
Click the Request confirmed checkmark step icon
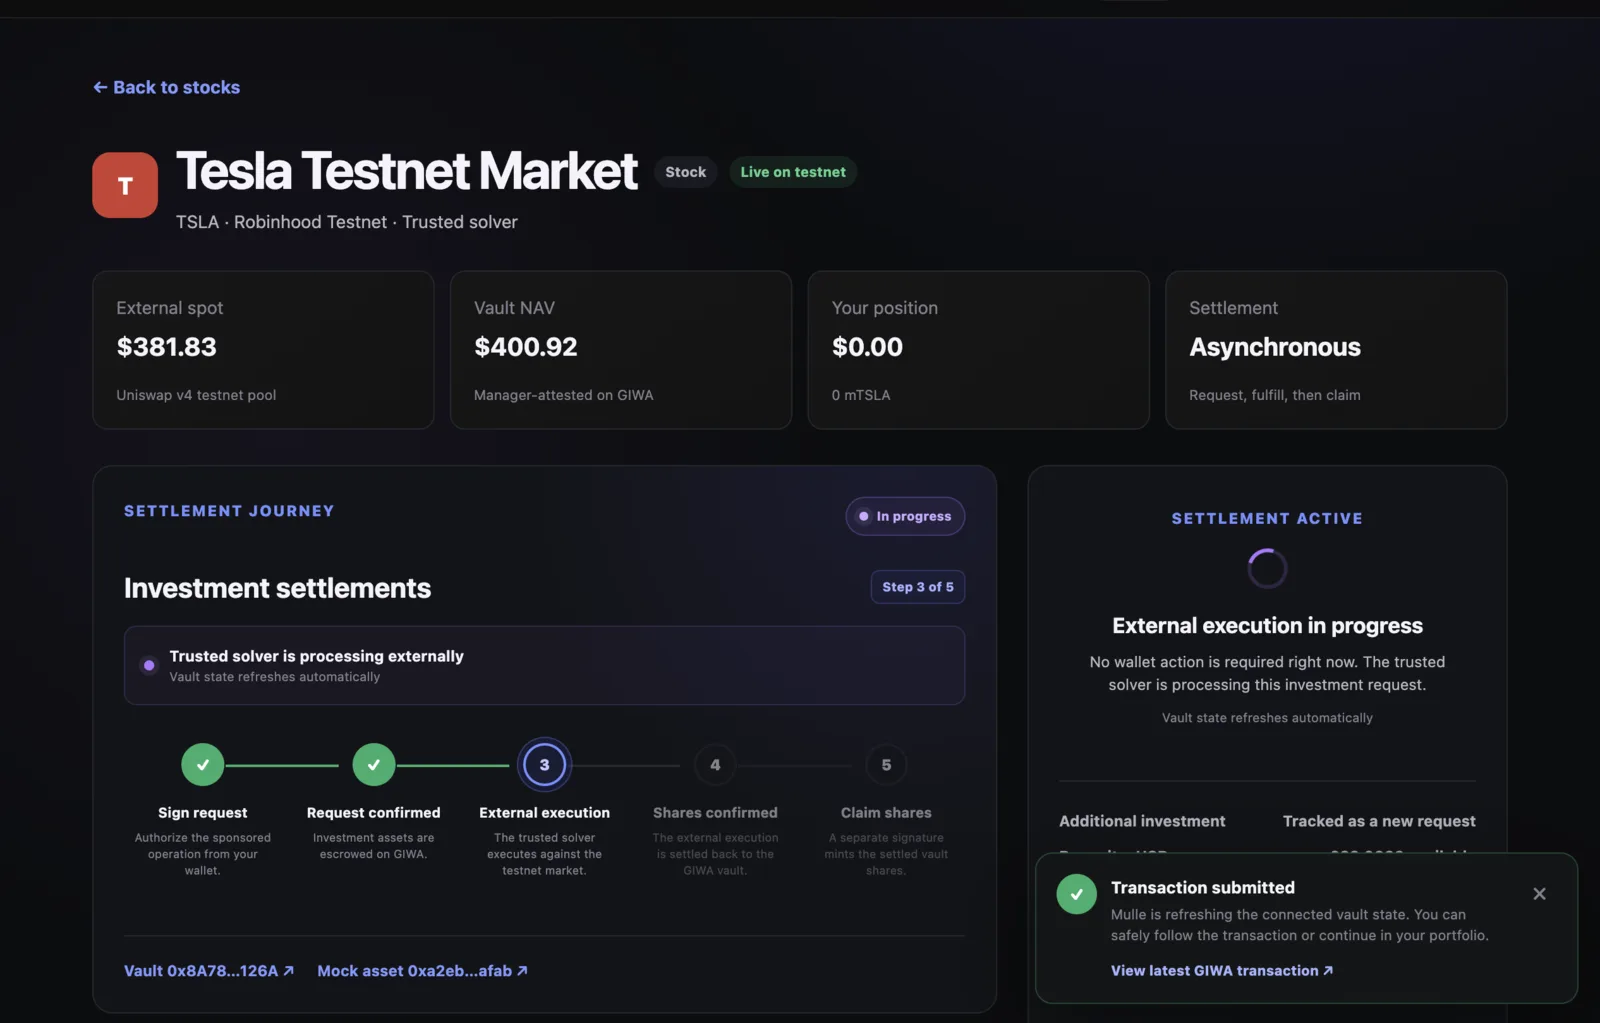[x=374, y=765]
